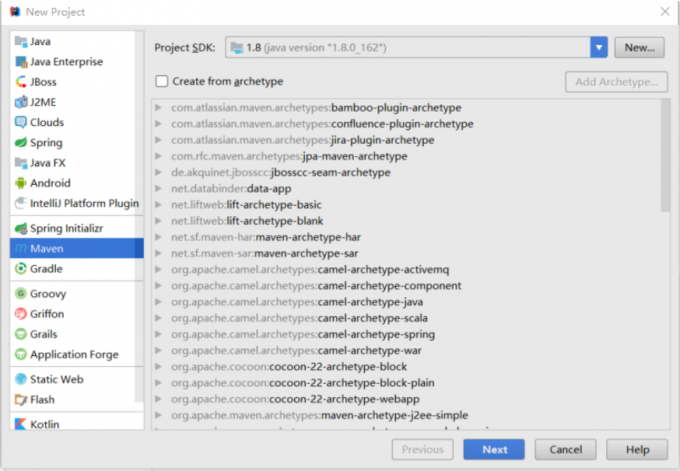This screenshot has height=471, width=680.
Task: Select the Spring Initializr icon
Action: [x=21, y=228]
